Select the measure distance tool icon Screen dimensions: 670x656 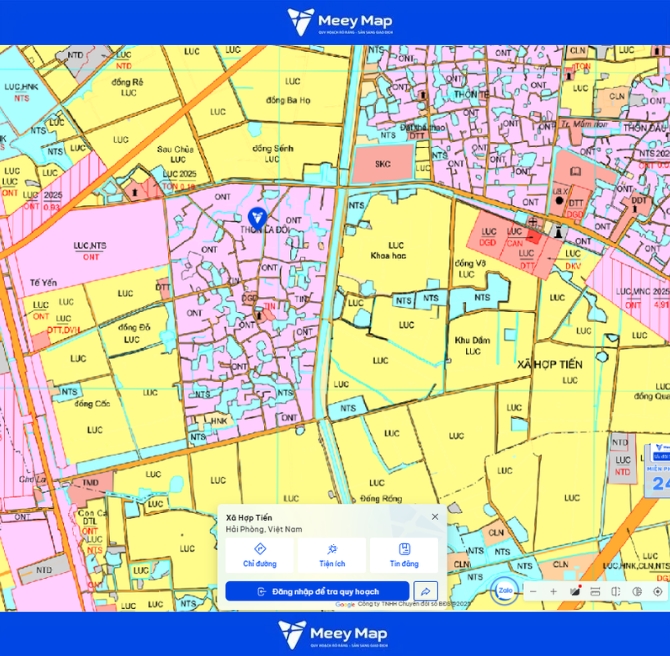(595, 591)
